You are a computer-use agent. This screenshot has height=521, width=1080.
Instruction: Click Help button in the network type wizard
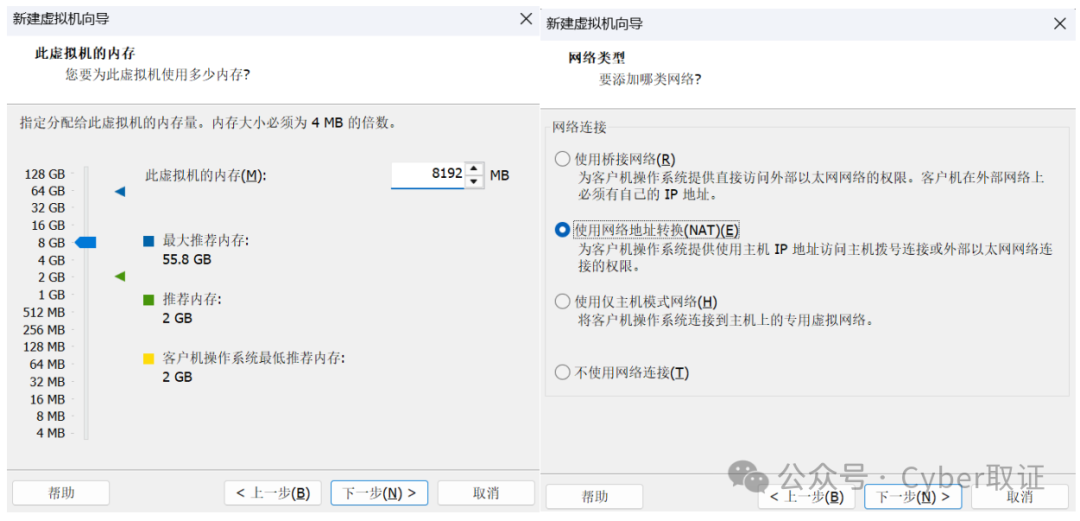594,496
